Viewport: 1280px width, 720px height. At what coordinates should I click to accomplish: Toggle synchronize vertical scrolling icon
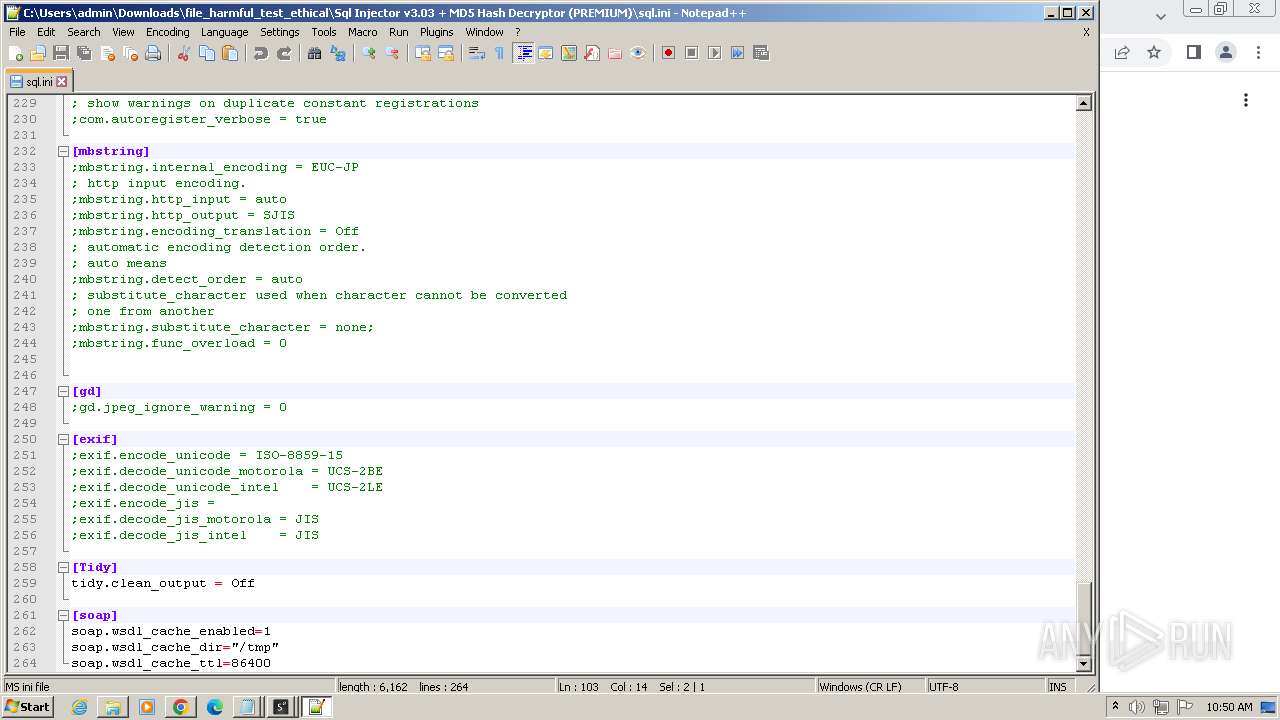click(423, 53)
